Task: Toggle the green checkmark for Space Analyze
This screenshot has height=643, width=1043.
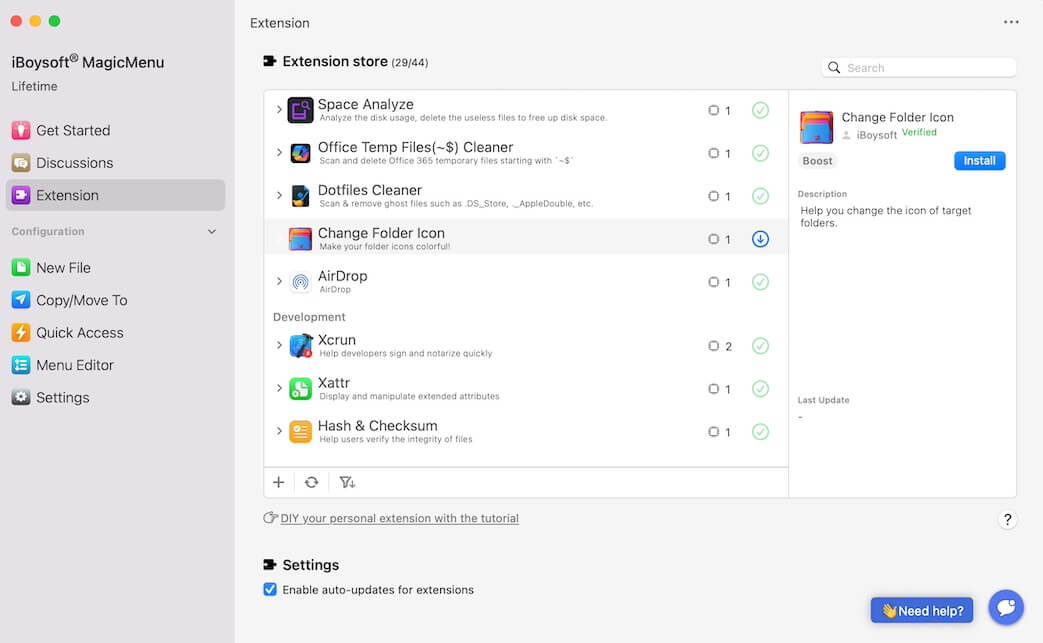Action: point(760,110)
